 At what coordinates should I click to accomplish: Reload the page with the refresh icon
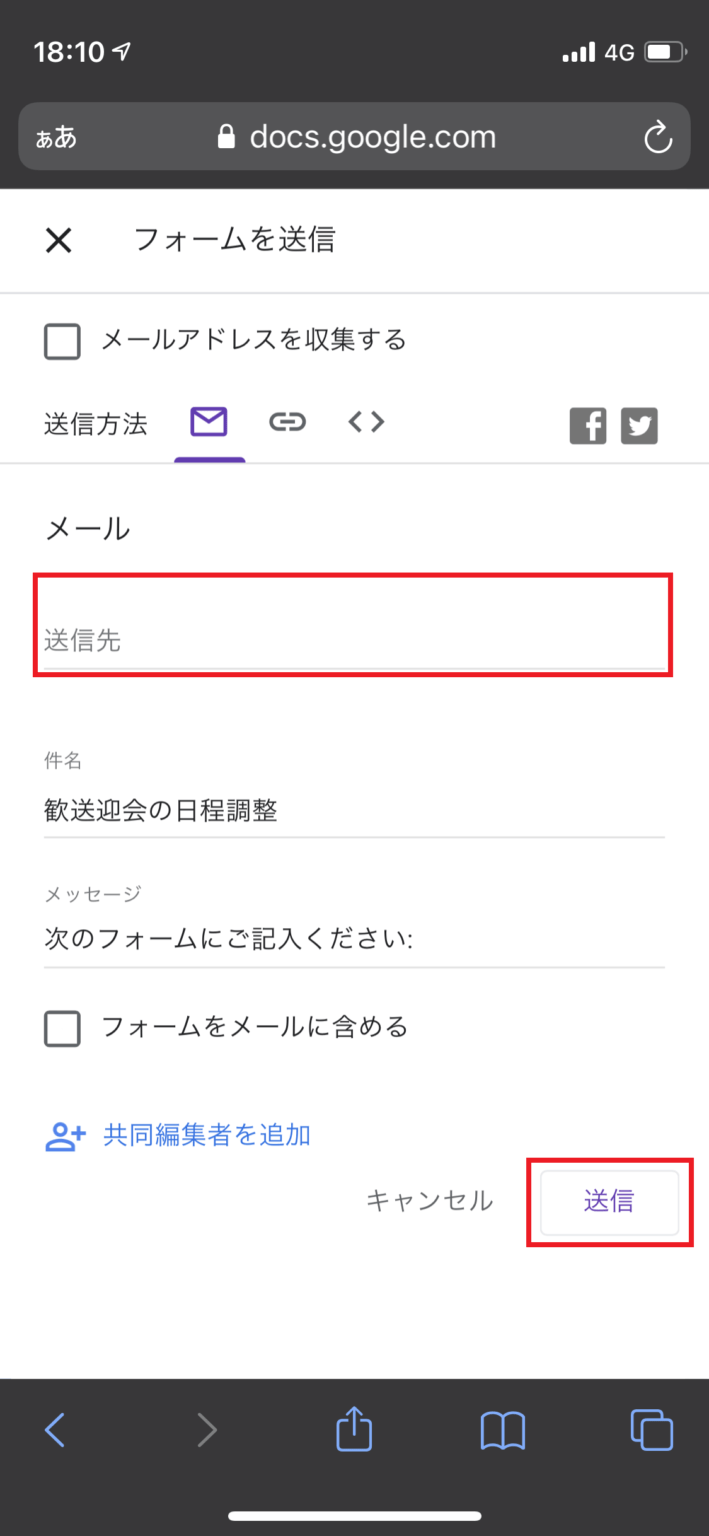[658, 137]
